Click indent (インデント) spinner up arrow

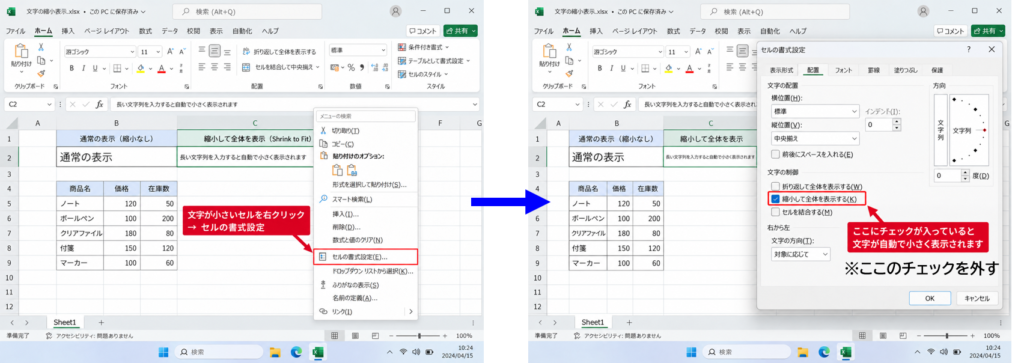[x=897, y=121]
